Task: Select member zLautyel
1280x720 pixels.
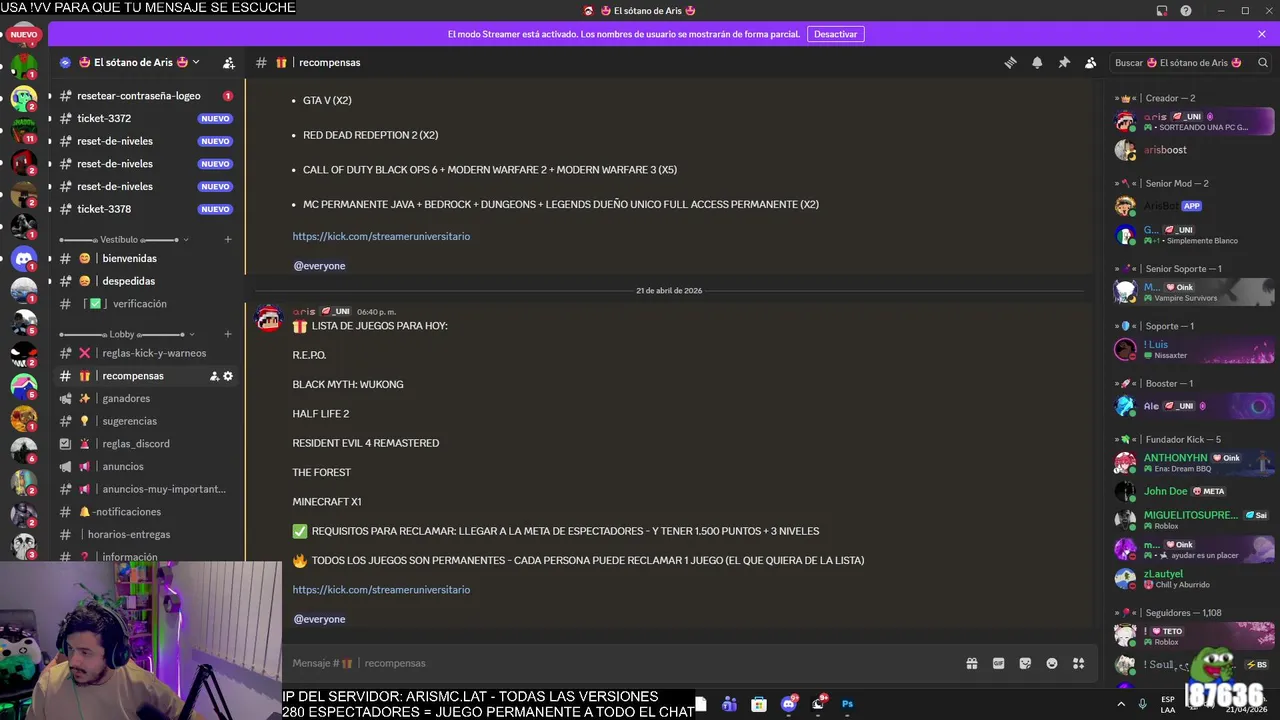Action: [1195, 579]
